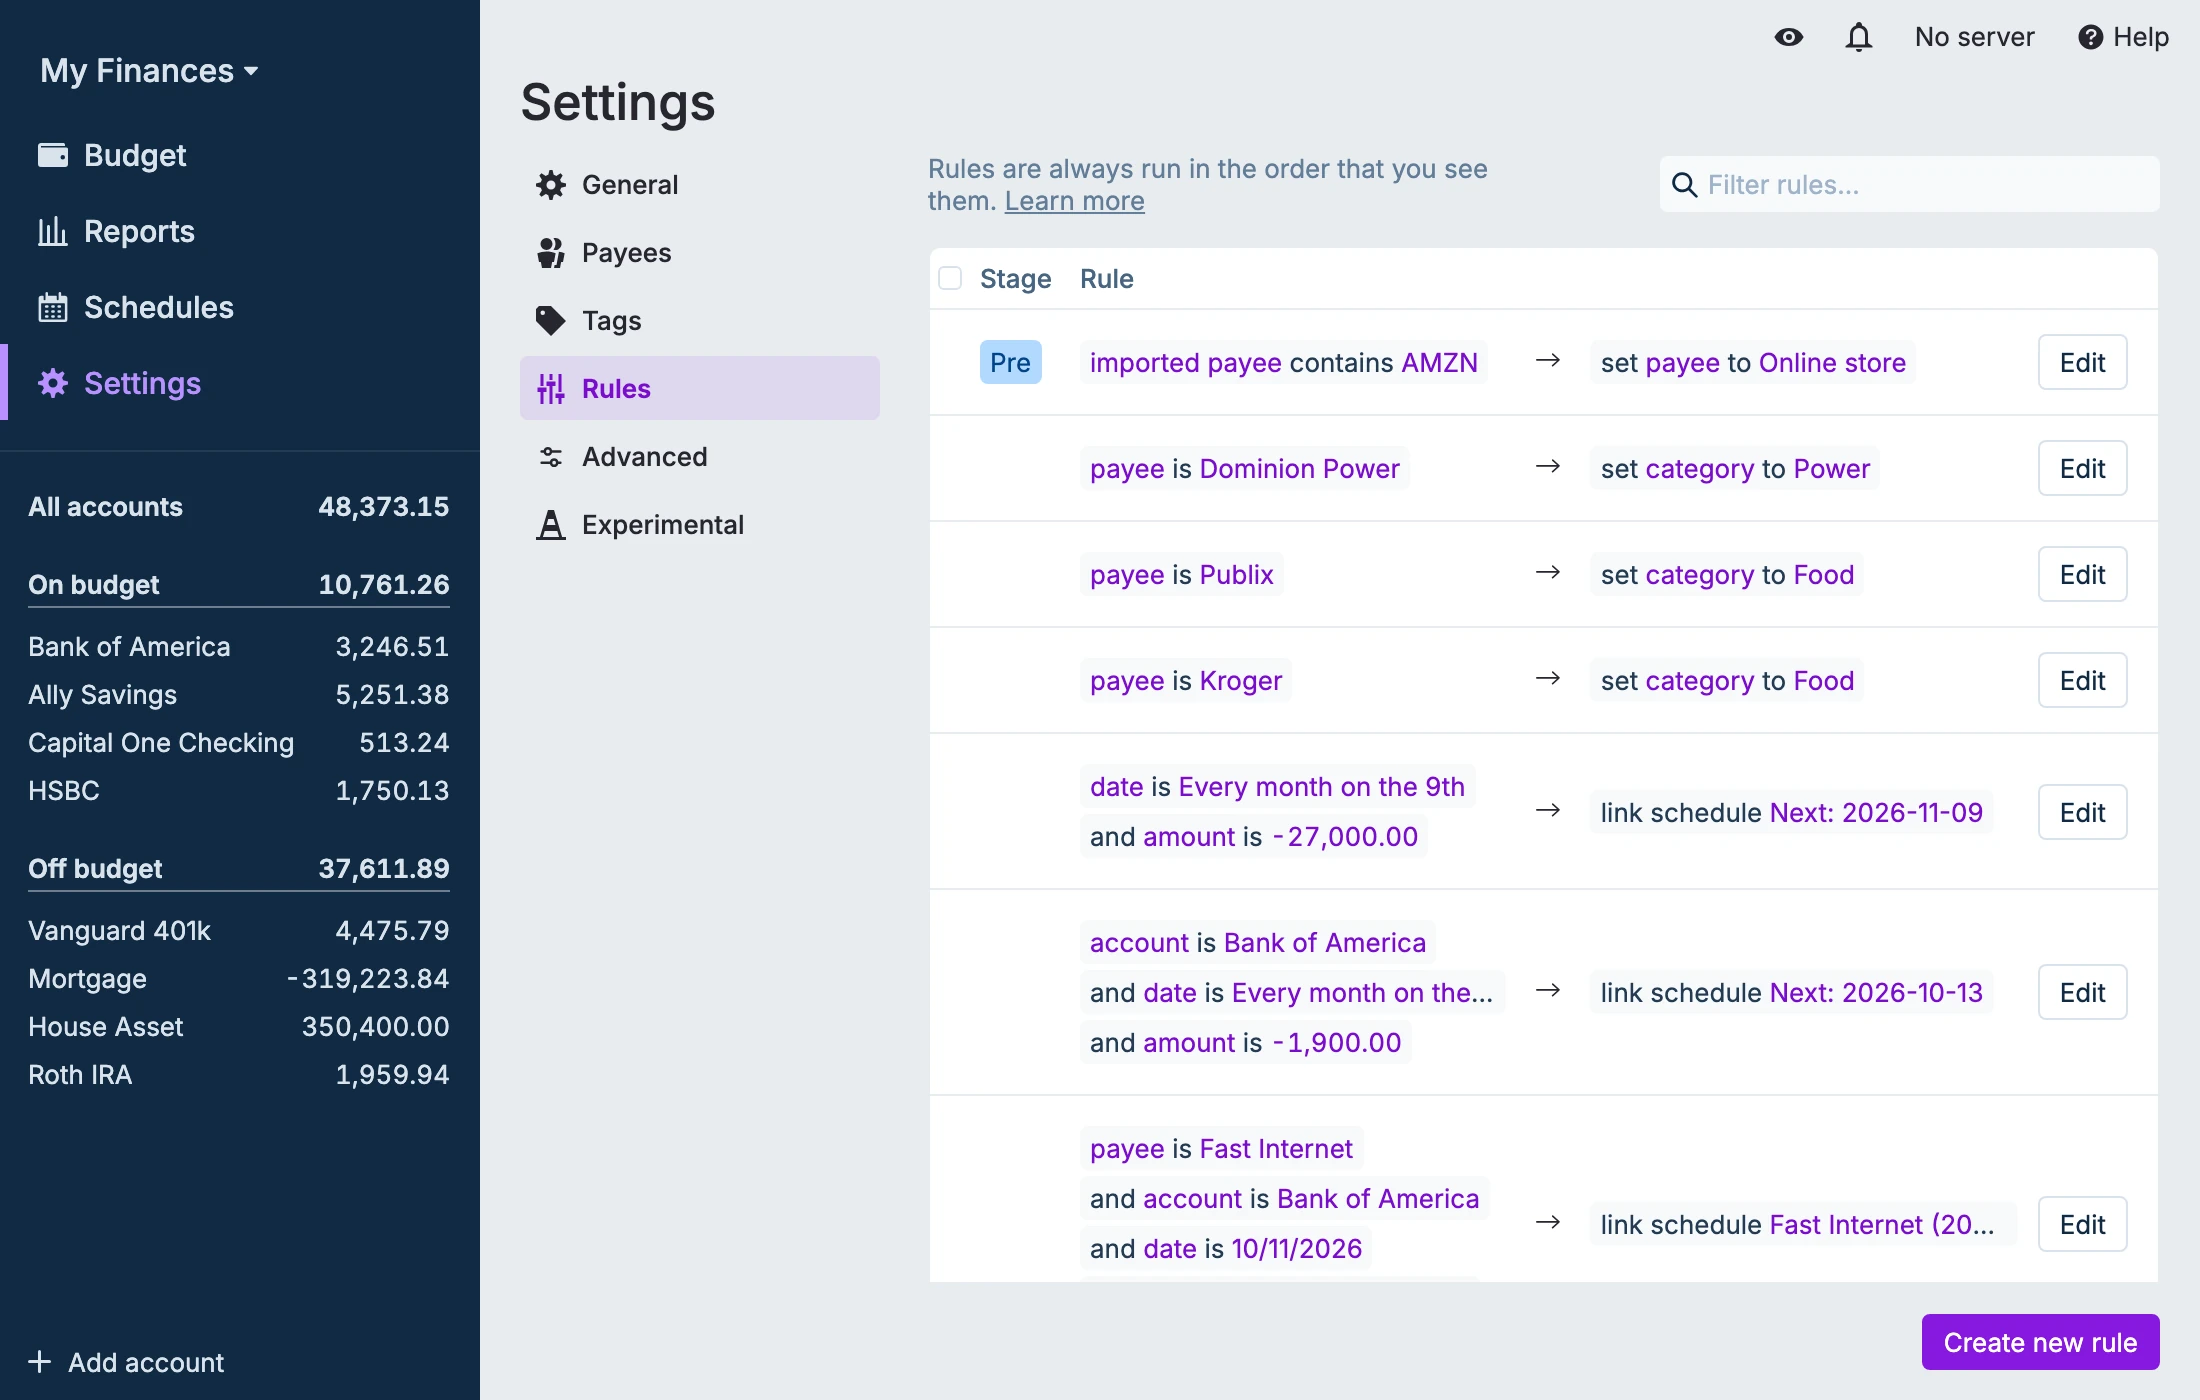This screenshot has height=1400, width=2200.
Task: Expand the My Finances dropdown
Action: coord(149,71)
